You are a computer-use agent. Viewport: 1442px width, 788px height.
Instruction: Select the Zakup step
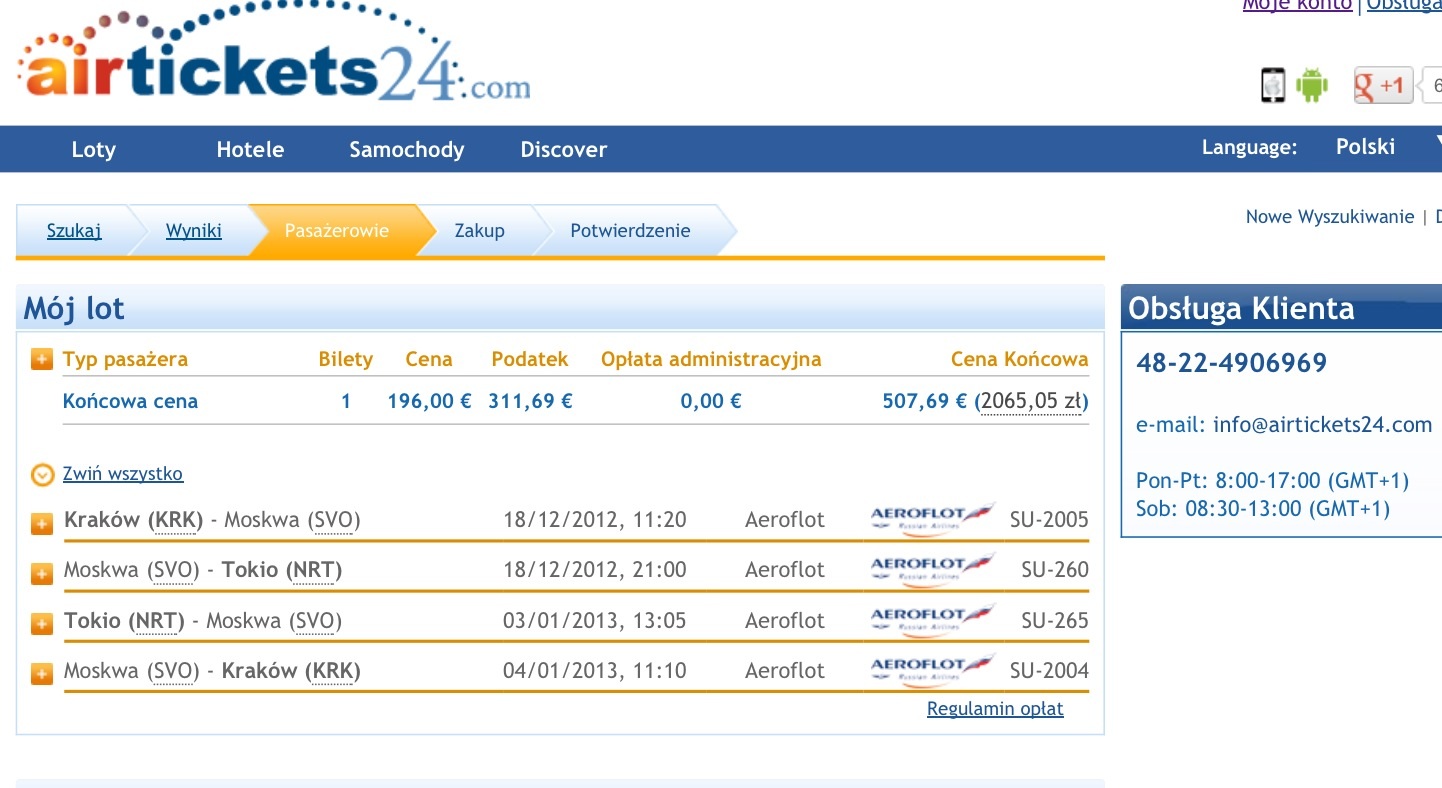coord(480,231)
